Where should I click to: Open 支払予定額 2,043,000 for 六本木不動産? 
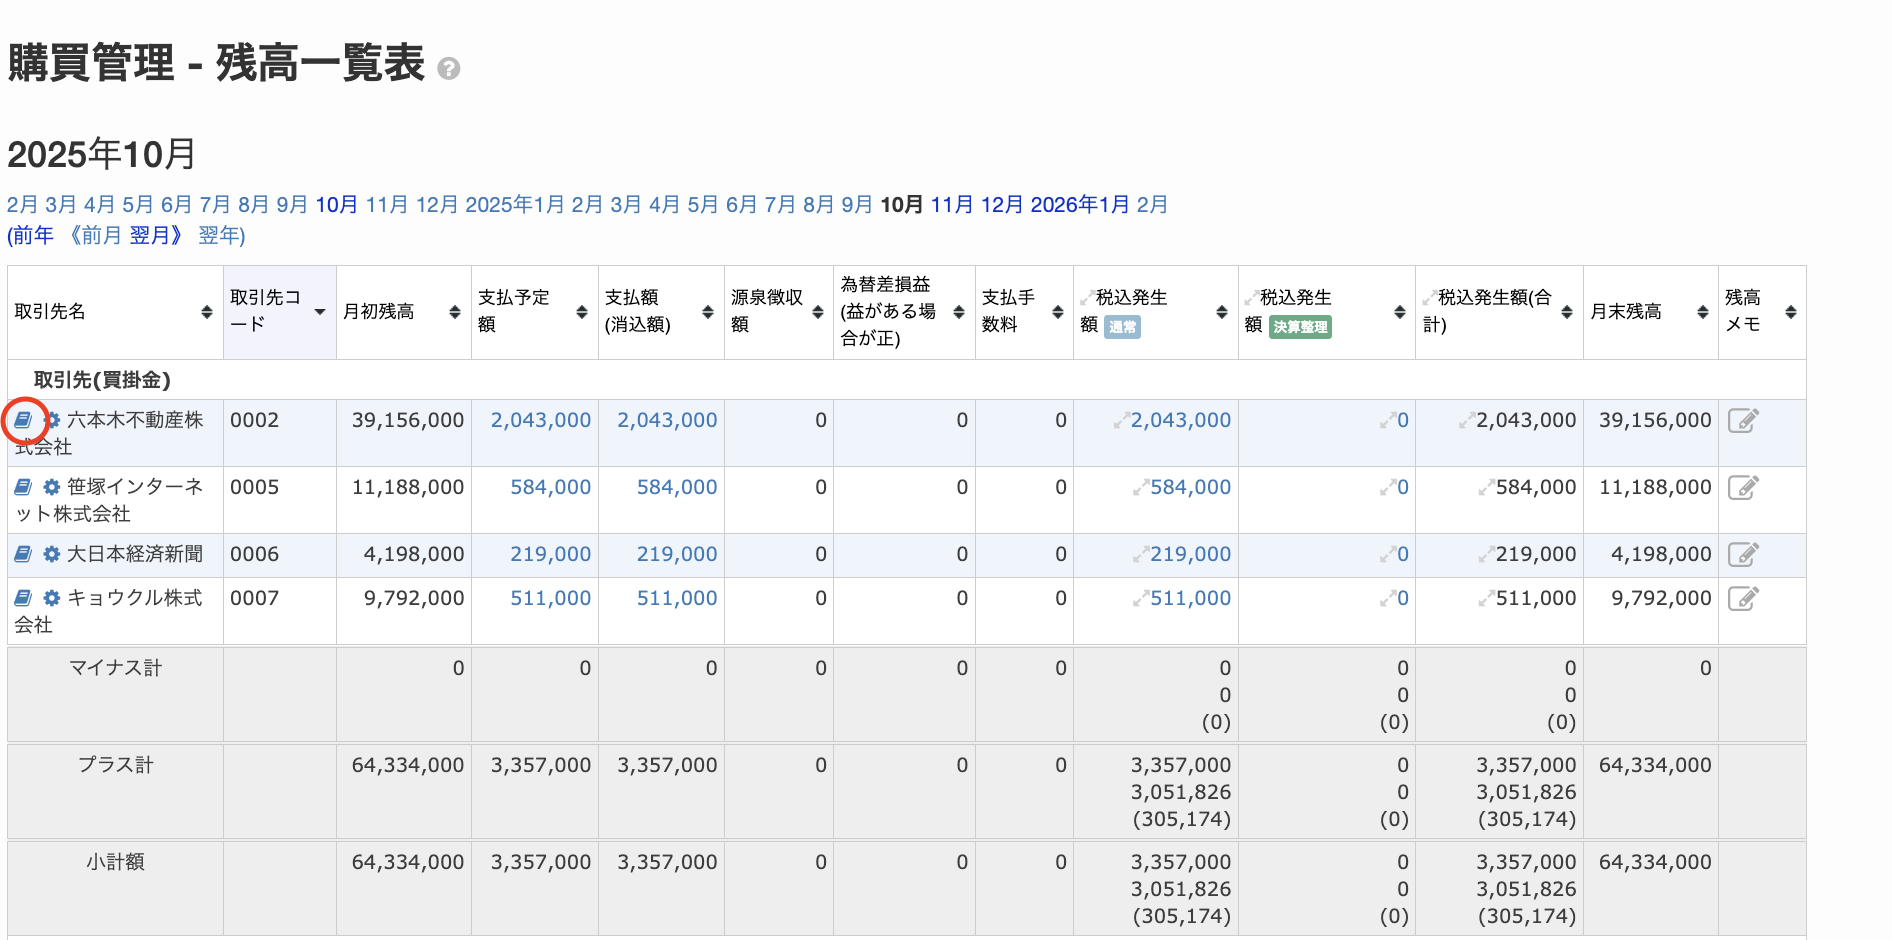pyautogui.click(x=541, y=421)
